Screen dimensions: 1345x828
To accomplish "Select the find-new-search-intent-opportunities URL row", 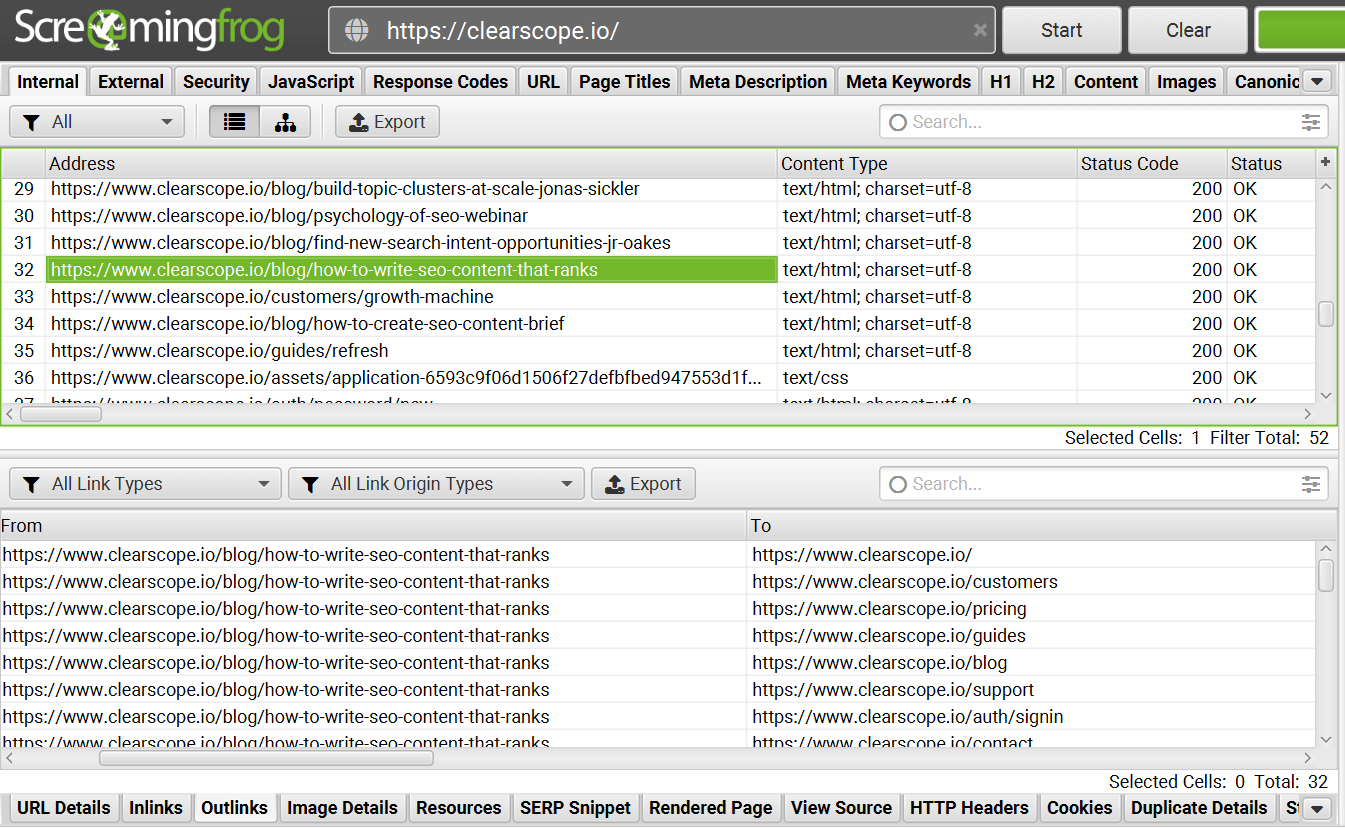I will [x=658, y=243].
